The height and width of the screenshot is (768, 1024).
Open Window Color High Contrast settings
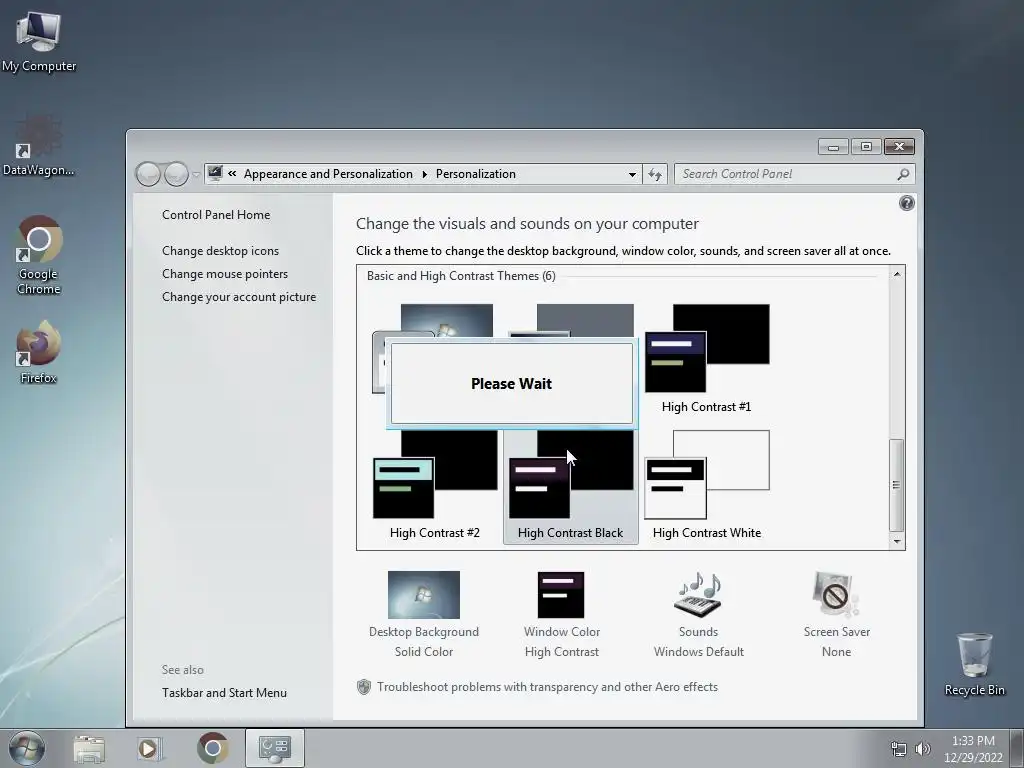562,615
